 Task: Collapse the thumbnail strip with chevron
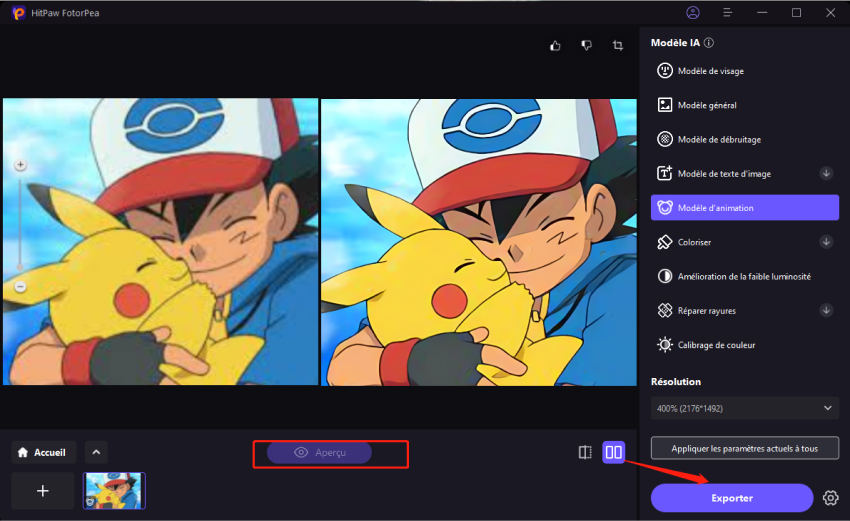point(96,452)
